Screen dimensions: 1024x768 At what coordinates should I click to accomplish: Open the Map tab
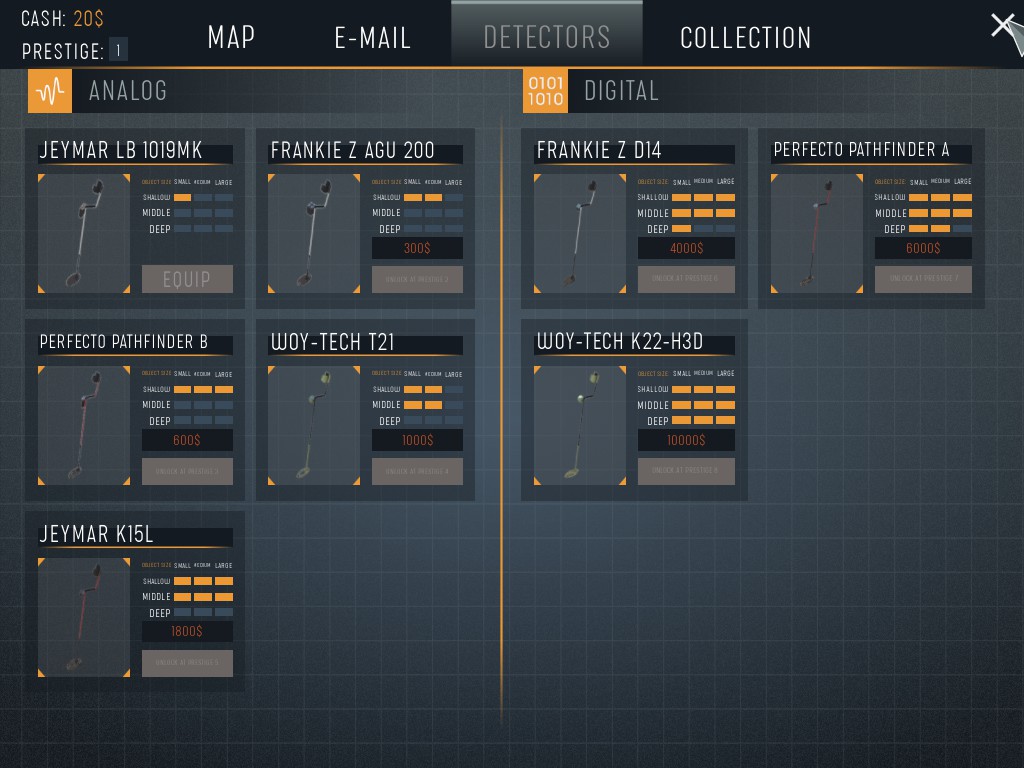[x=231, y=38]
